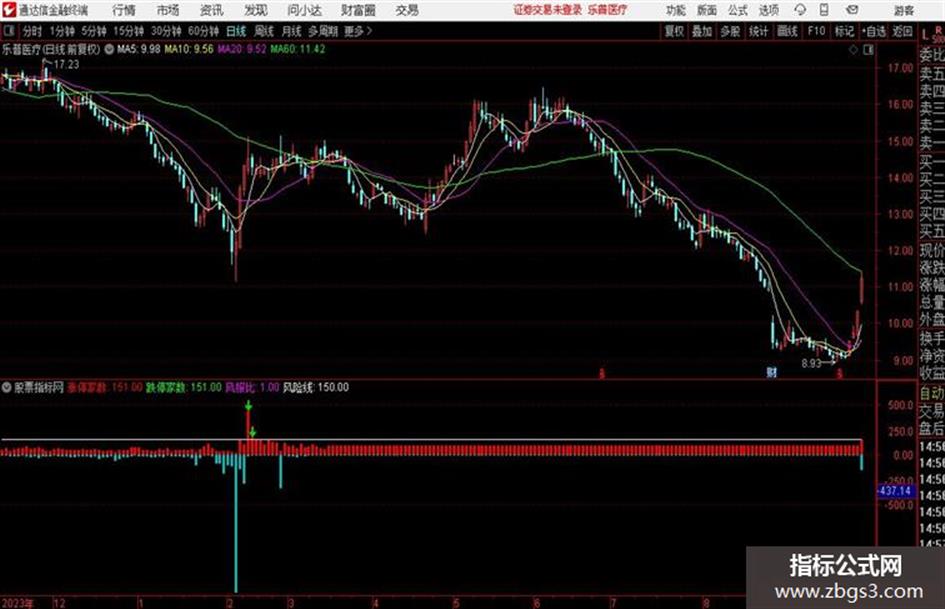
Task: Click the 通达信 red logo icon
Action: (x=9, y=10)
